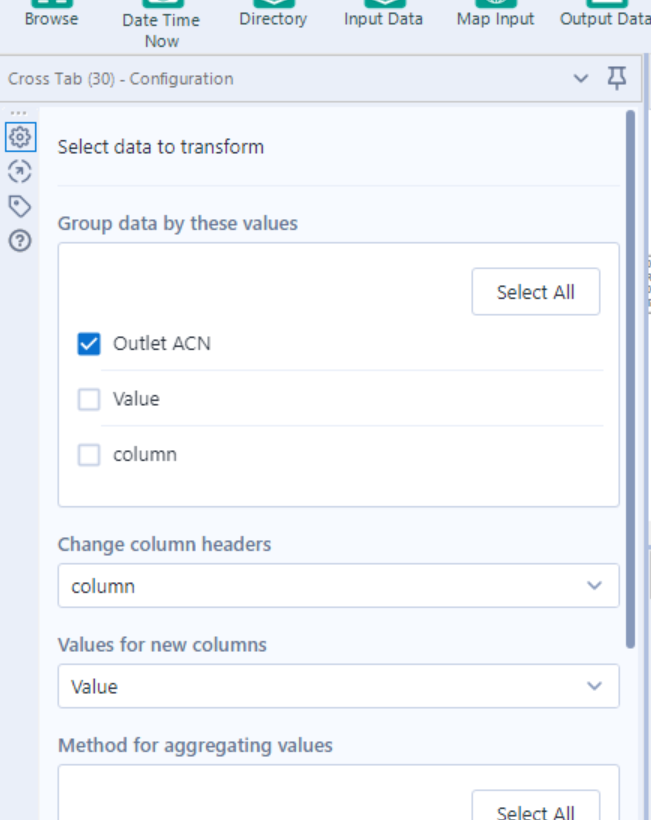Click Select All under aggregation methods
Image resolution: width=651 pixels, height=820 pixels.
click(x=536, y=810)
